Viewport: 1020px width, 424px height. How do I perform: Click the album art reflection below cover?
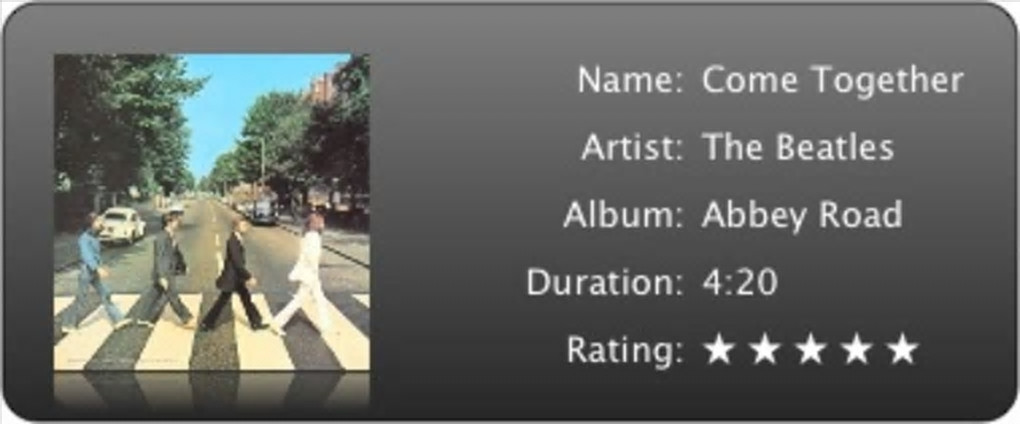[x=212, y=392]
